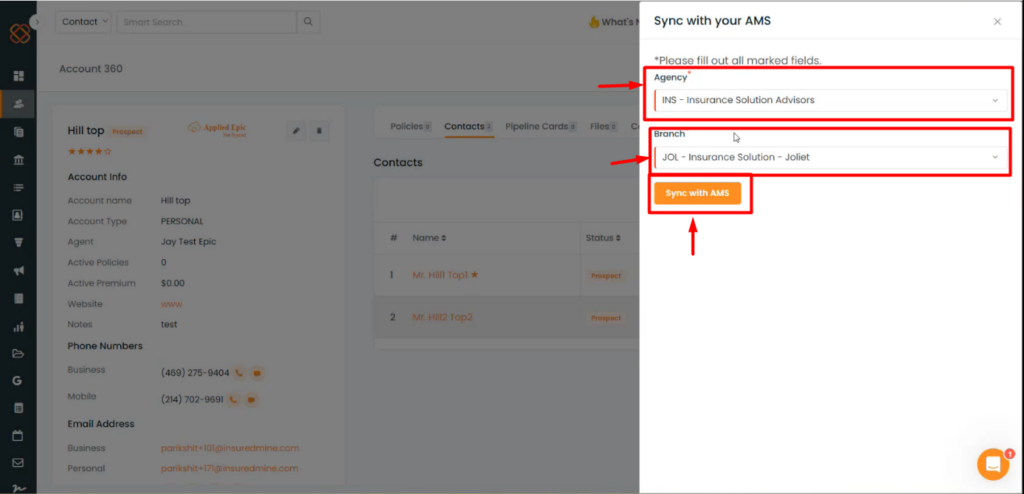Open the mail envelope icon in sidebar
Viewport: 1024px width, 494px height.
coord(18,463)
